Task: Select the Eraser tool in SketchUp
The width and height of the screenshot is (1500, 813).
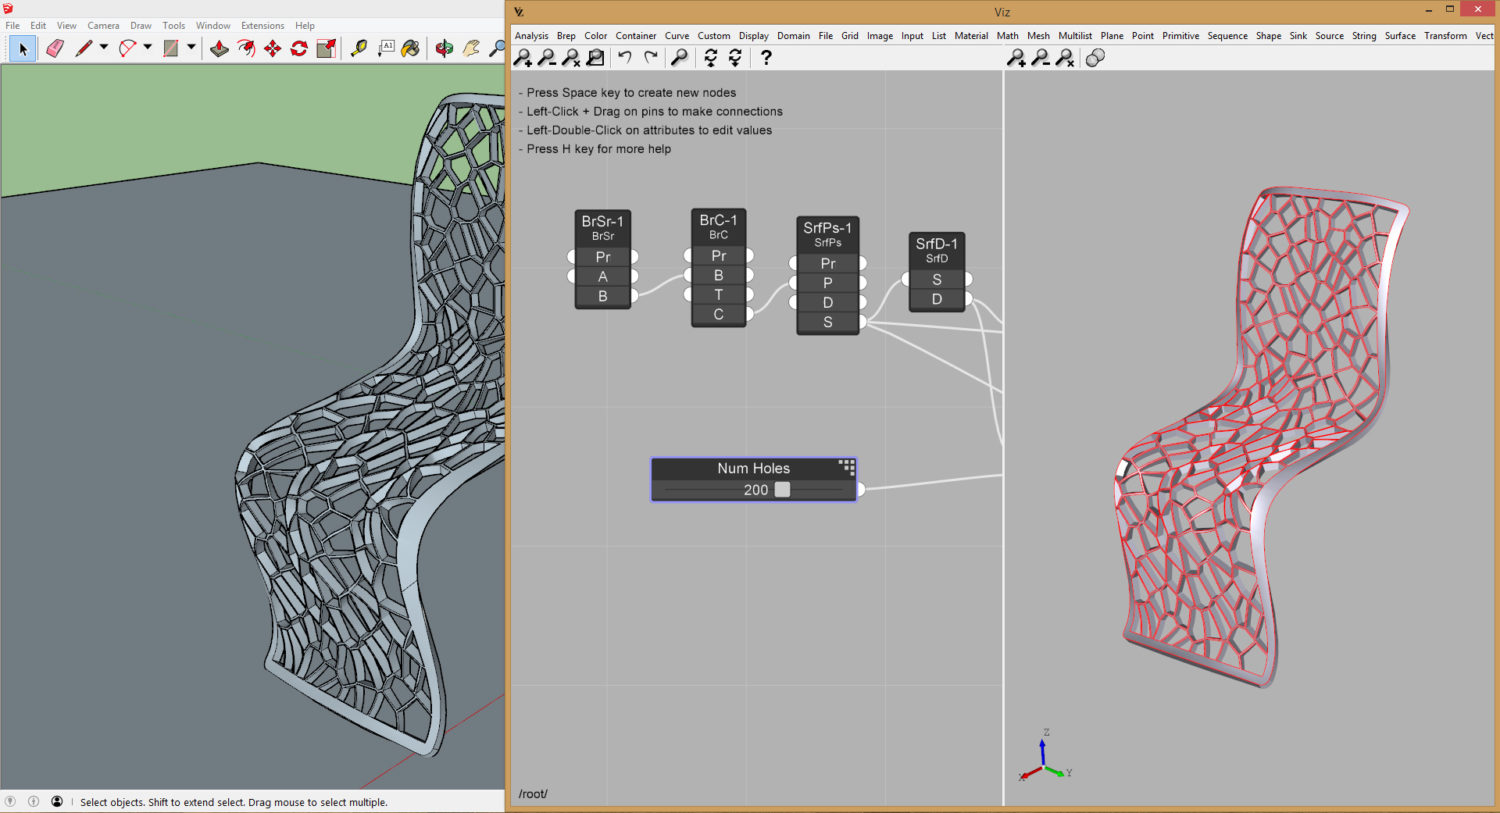Action: (54, 48)
